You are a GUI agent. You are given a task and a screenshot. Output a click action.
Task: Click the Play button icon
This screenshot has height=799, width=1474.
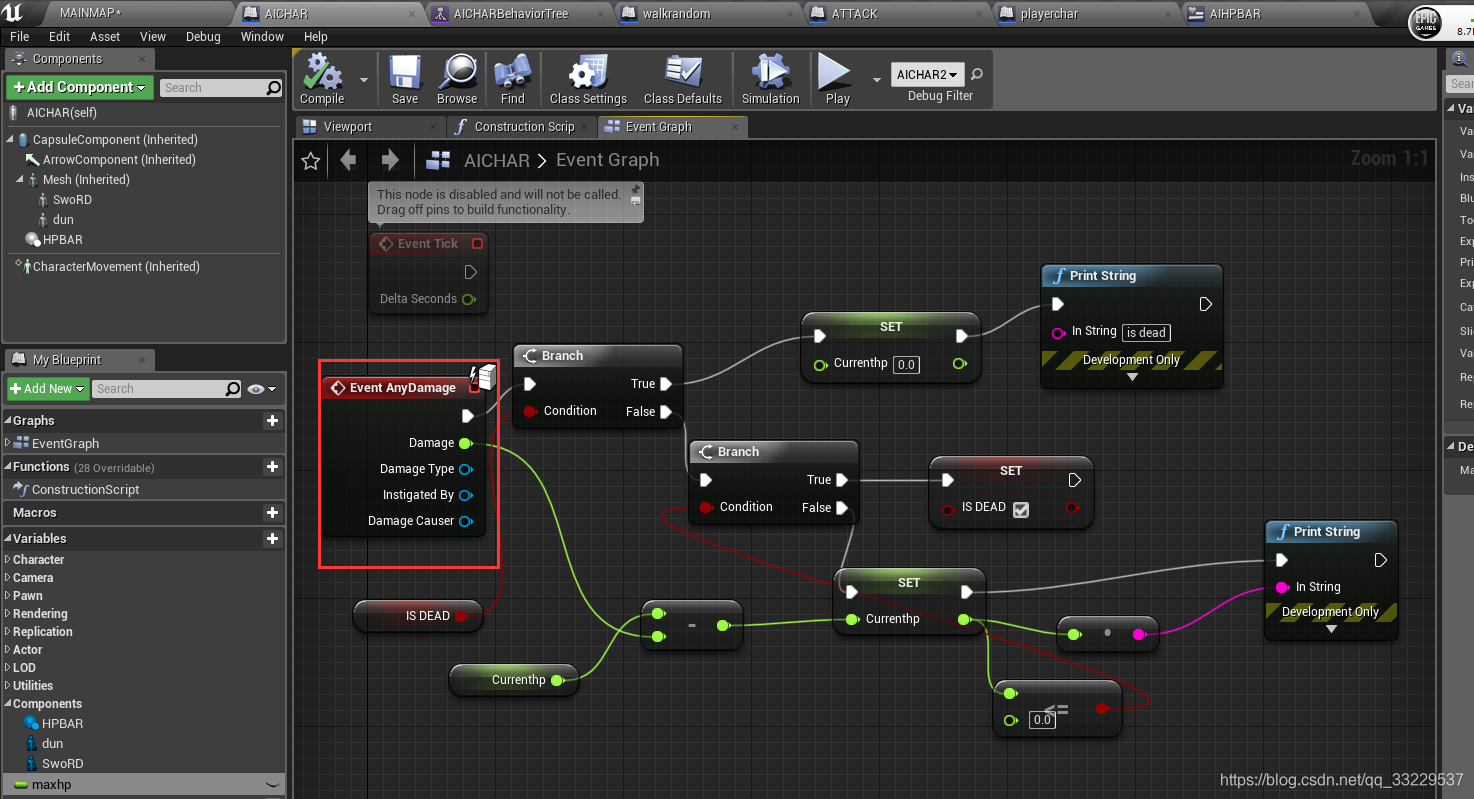click(x=834, y=72)
